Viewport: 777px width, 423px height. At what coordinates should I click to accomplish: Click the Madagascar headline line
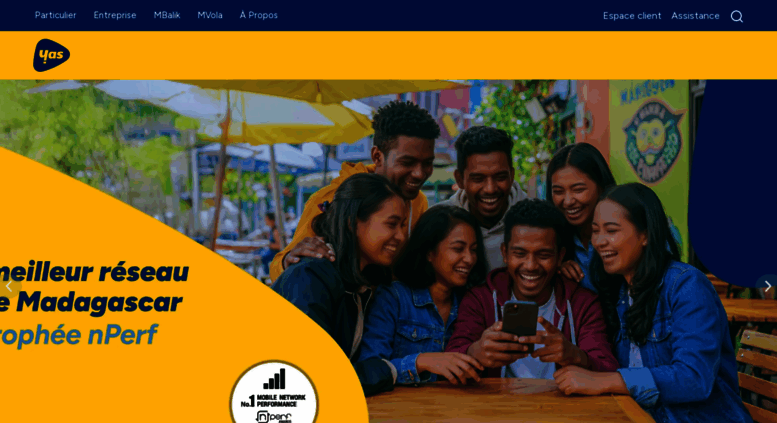point(91,303)
